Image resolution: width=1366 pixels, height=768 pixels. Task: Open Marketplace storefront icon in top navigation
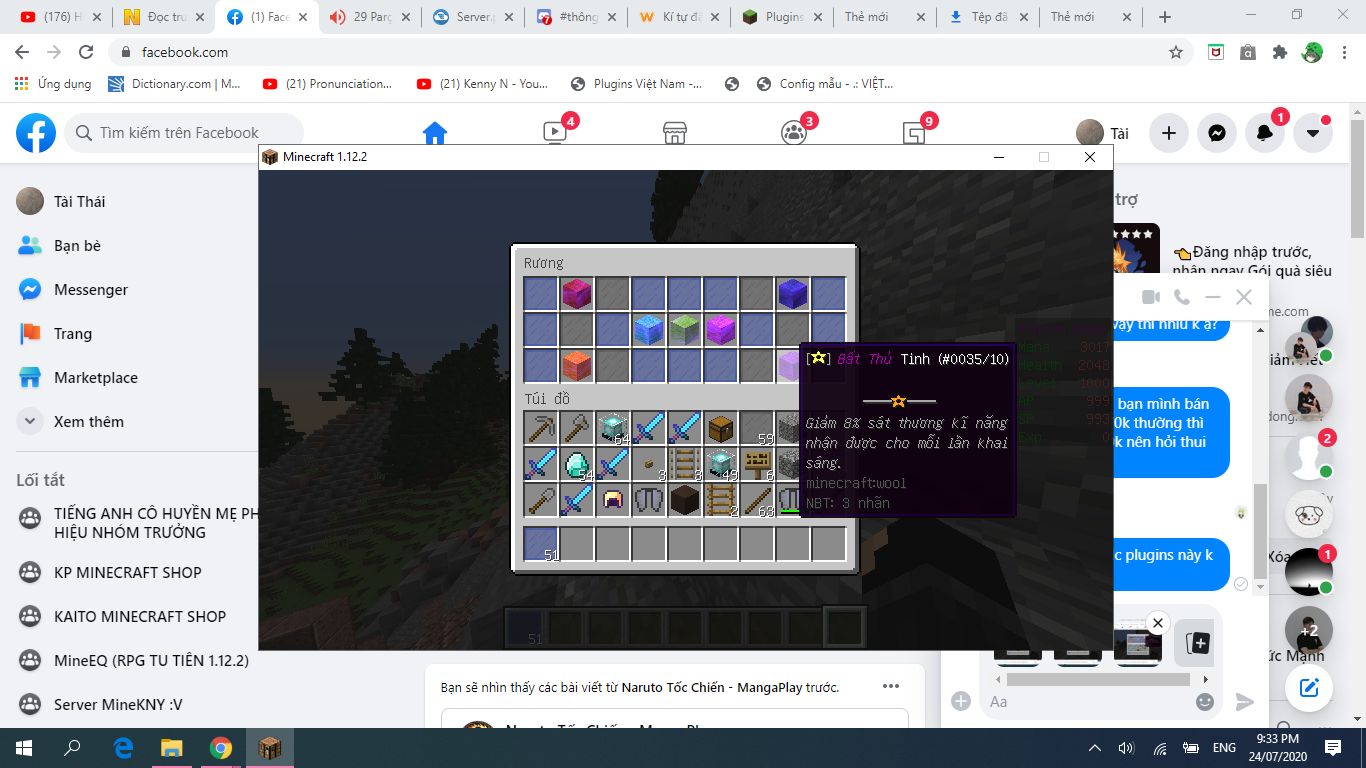675,133
